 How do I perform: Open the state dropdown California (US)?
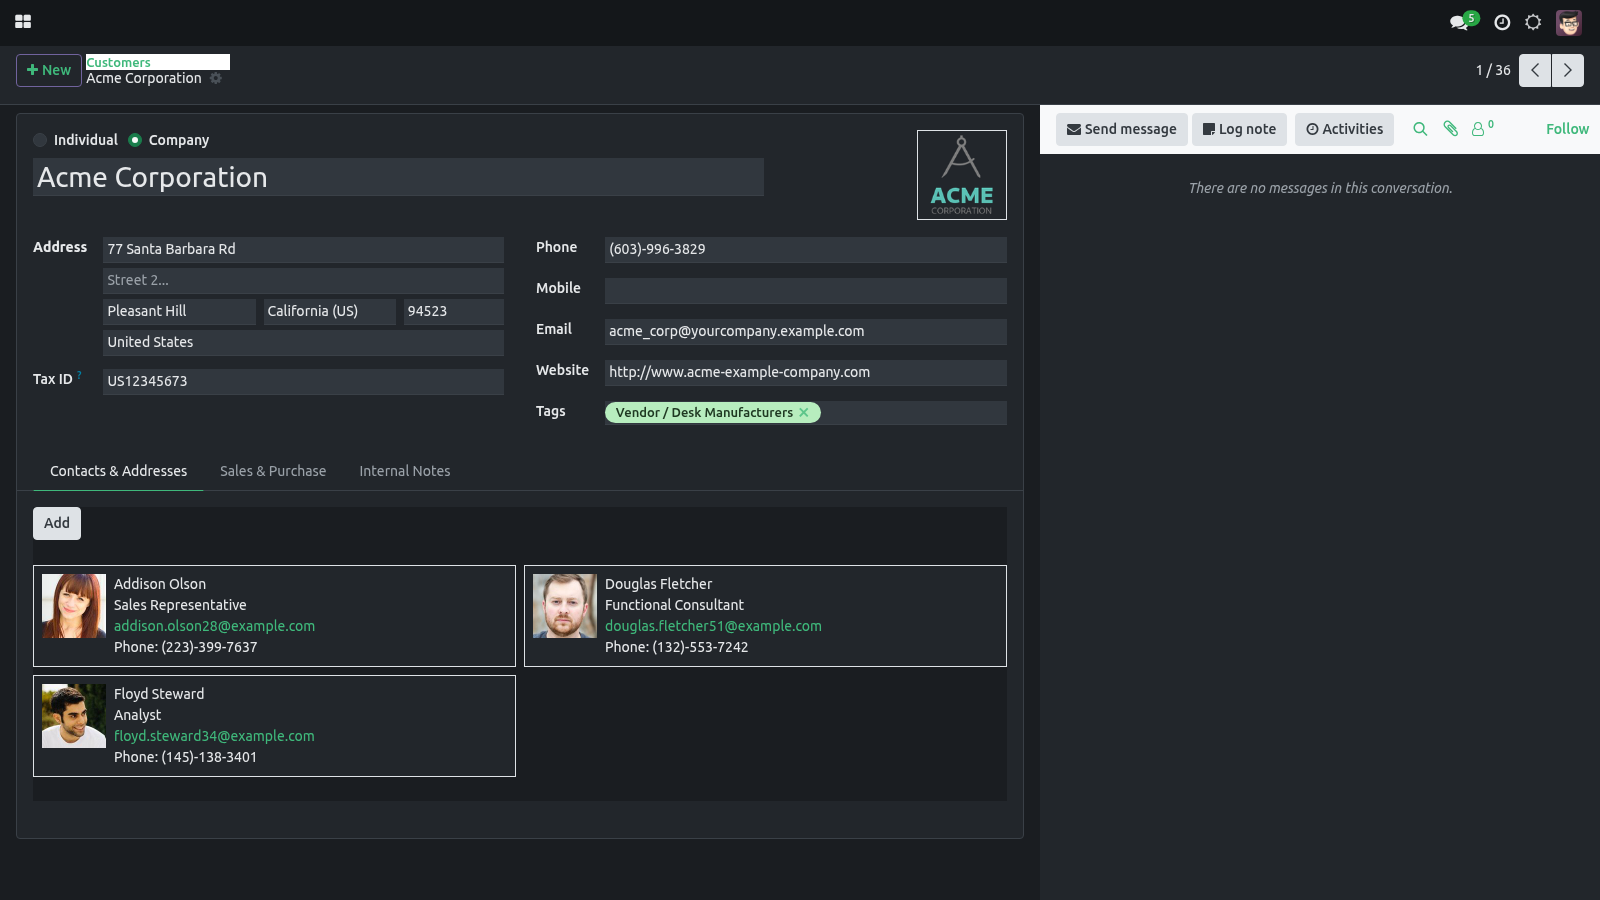pos(329,311)
